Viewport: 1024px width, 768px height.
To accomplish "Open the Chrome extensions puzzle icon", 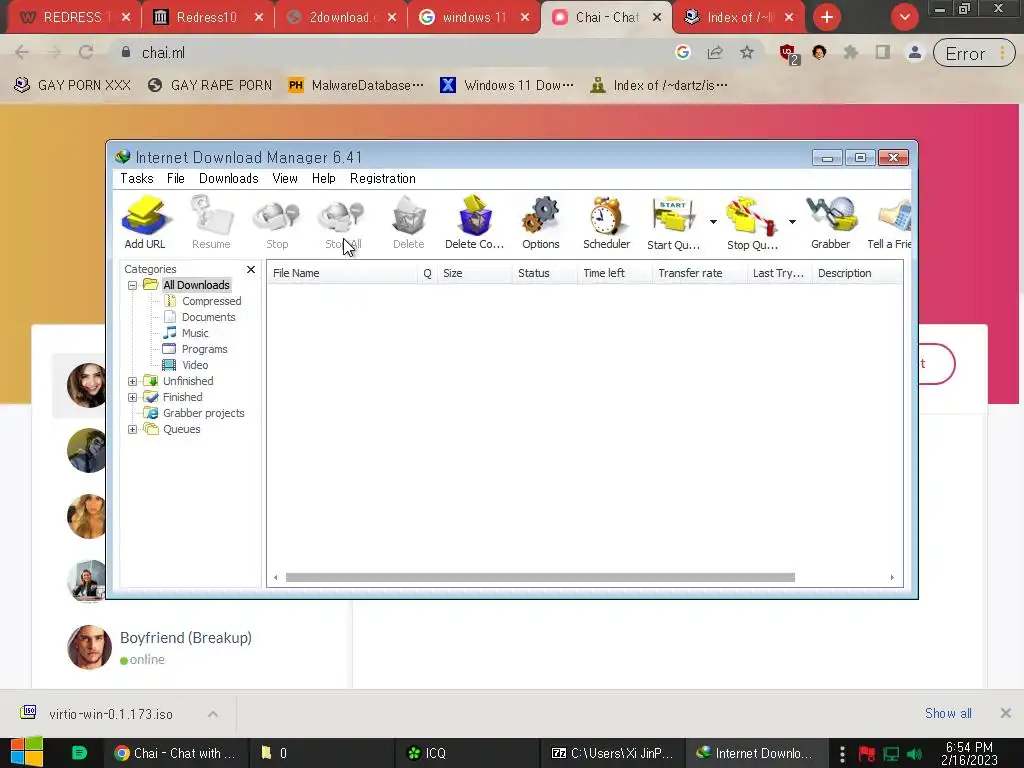I will coord(850,53).
